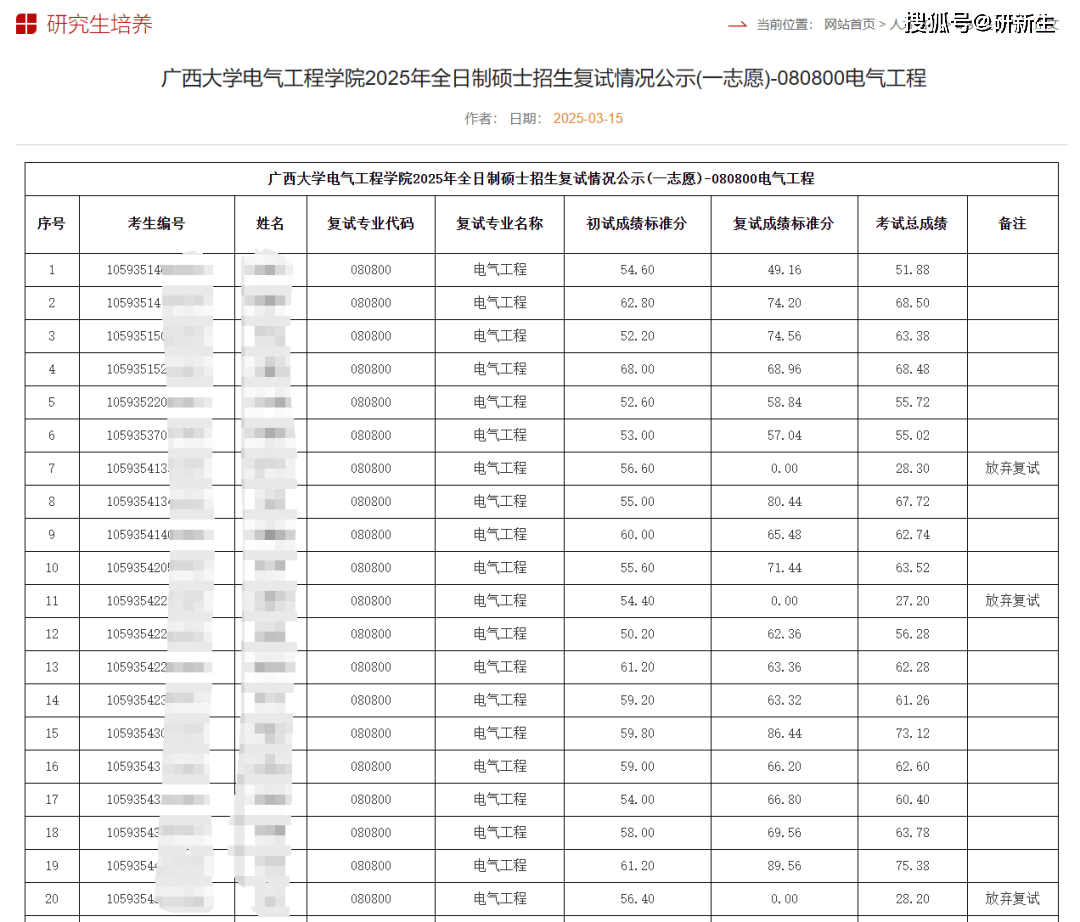Select 放弃复试 remark in row 20
This screenshot has width=1080, height=922.
pos(1012,899)
